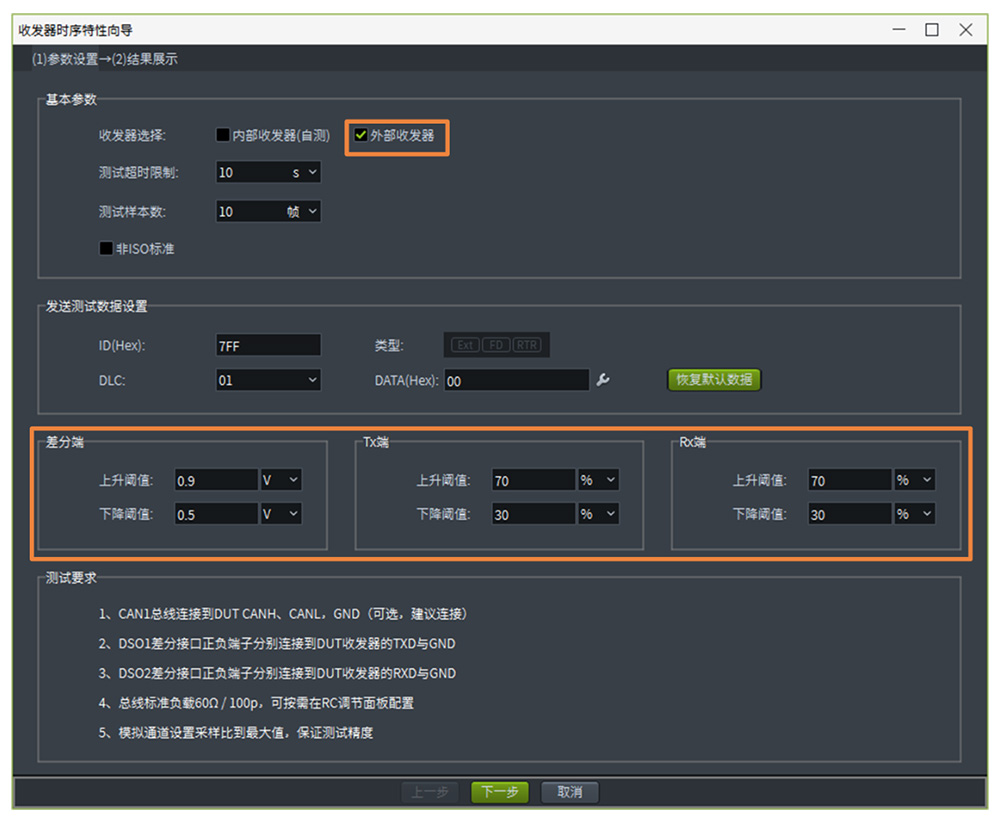Click the 恢复默认数据 button

[x=714, y=380]
